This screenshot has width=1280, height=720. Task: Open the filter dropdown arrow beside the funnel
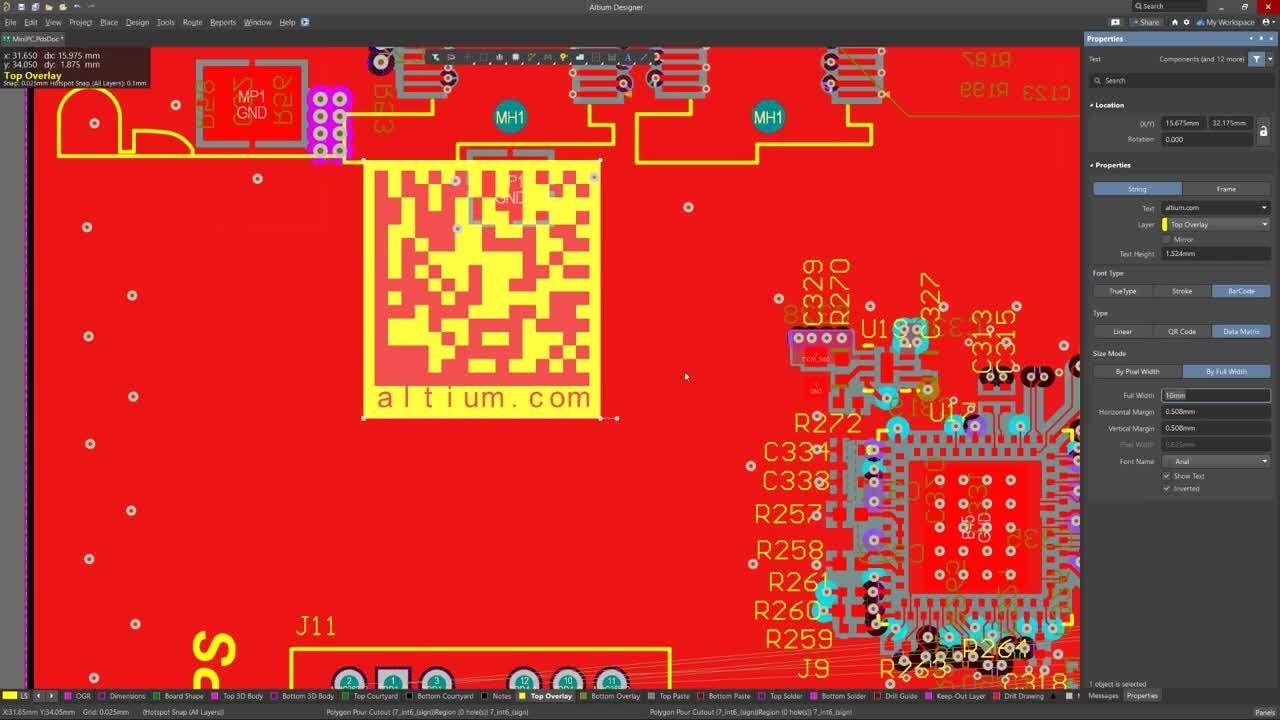point(1270,59)
